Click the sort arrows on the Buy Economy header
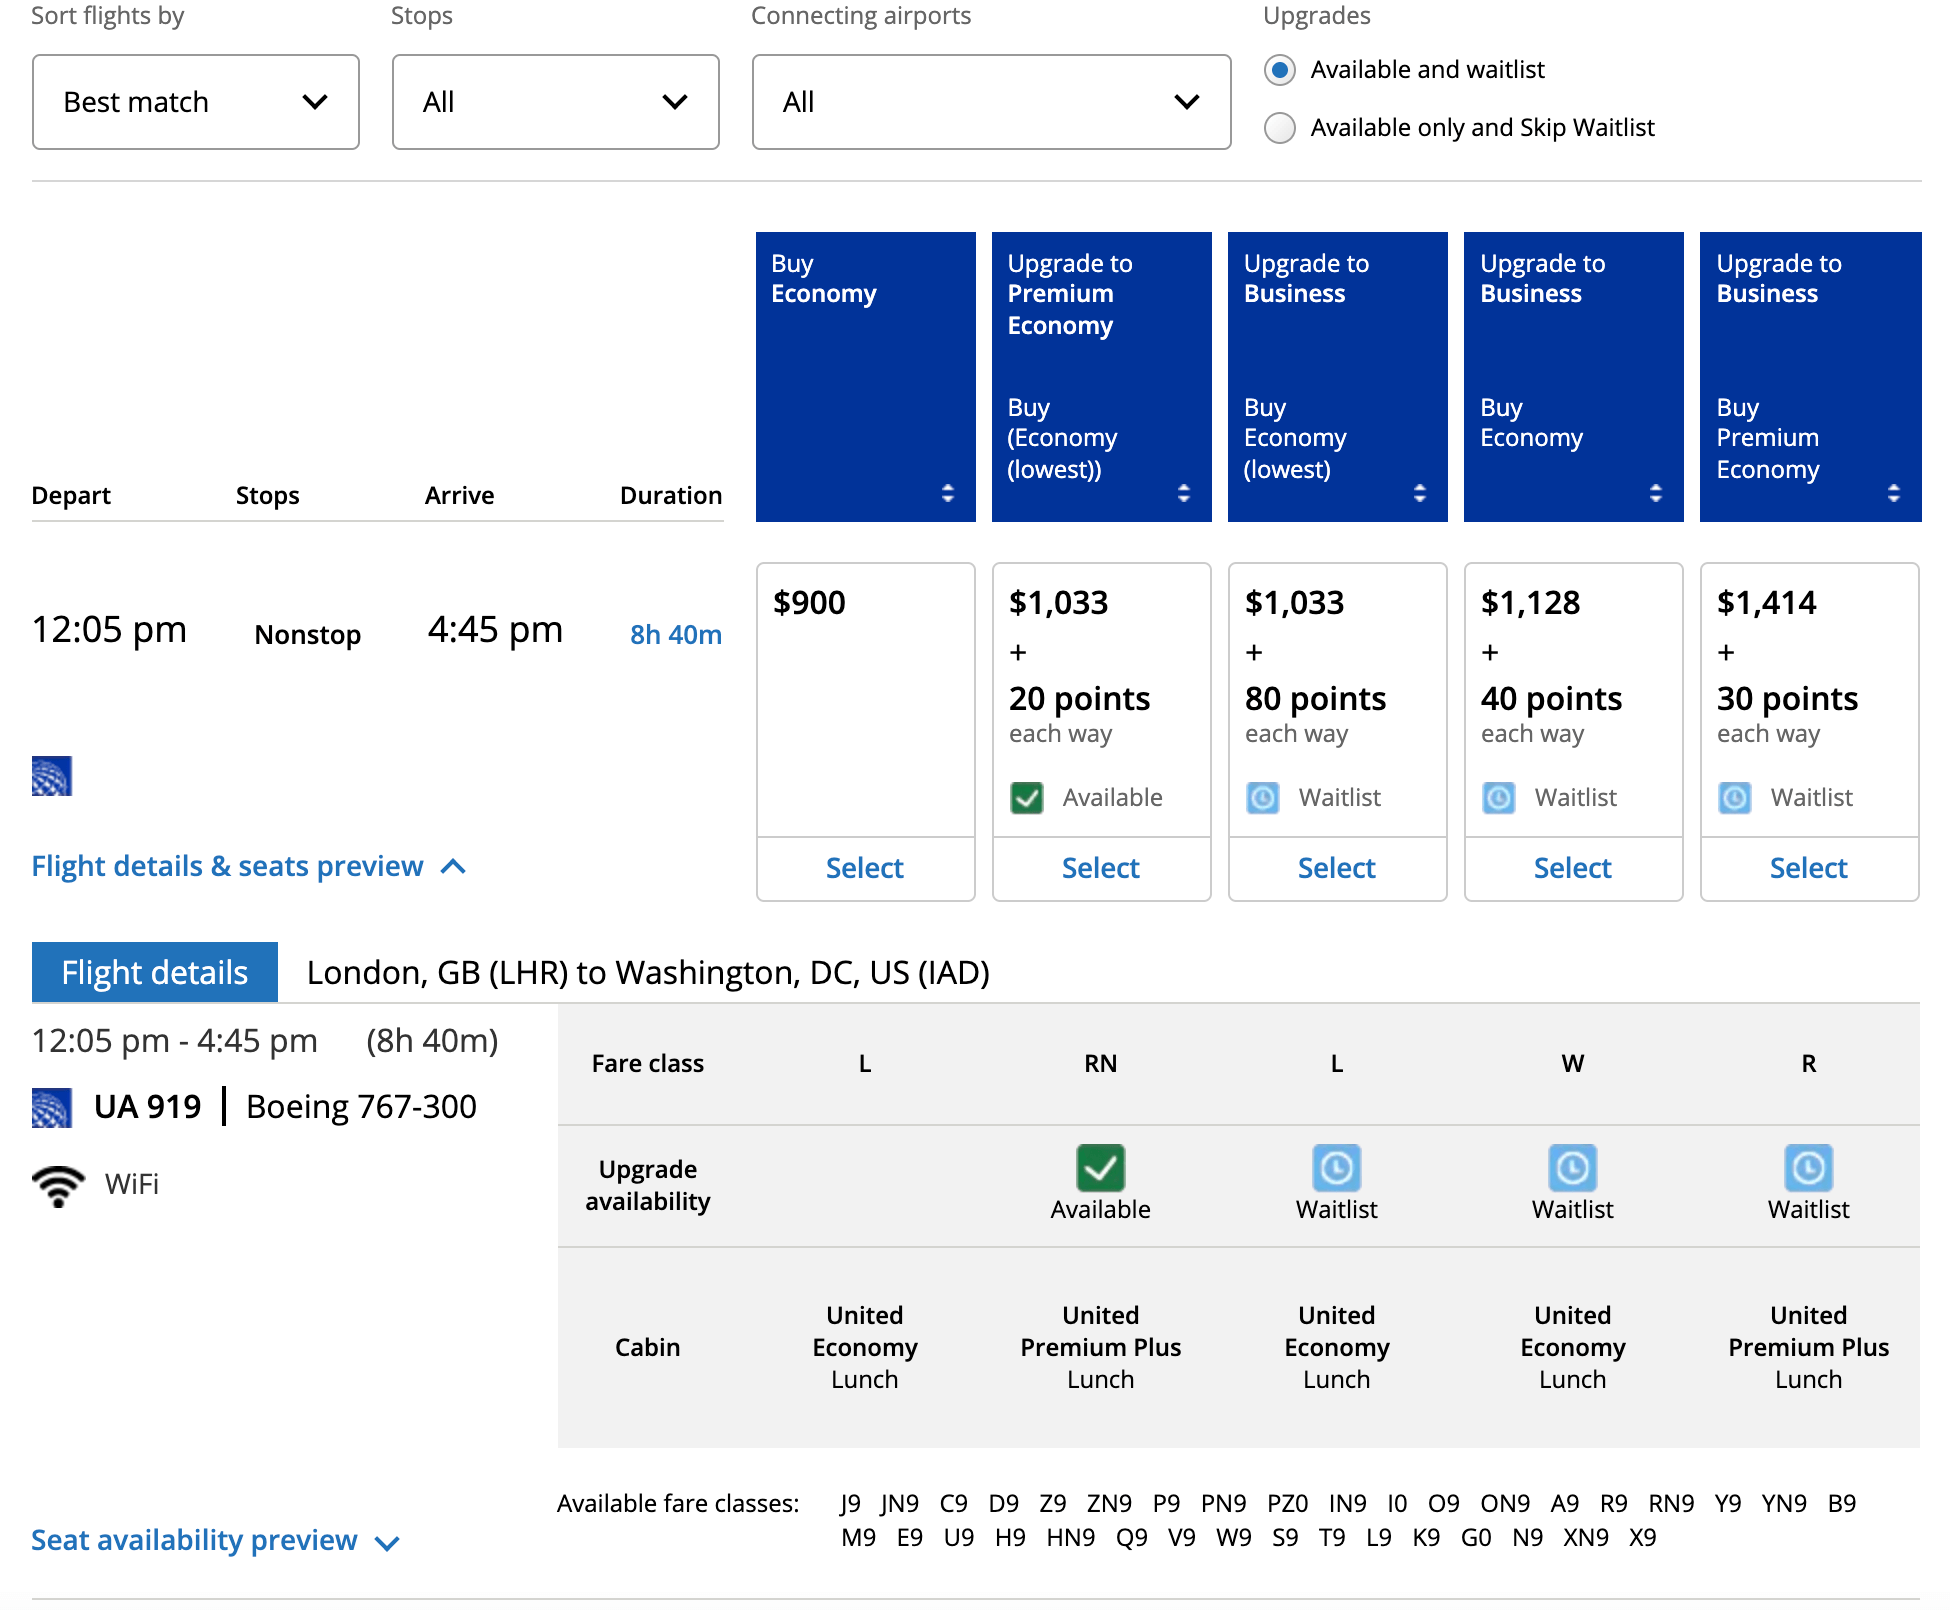Viewport: 1950px width, 1610px height. (x=947, y=492)
